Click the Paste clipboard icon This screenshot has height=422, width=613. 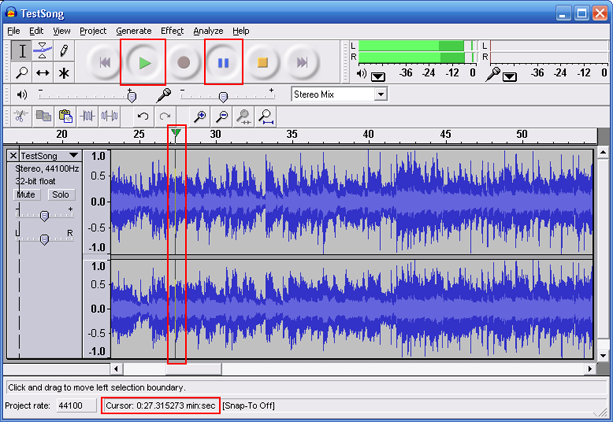click(x=65, y=116)
